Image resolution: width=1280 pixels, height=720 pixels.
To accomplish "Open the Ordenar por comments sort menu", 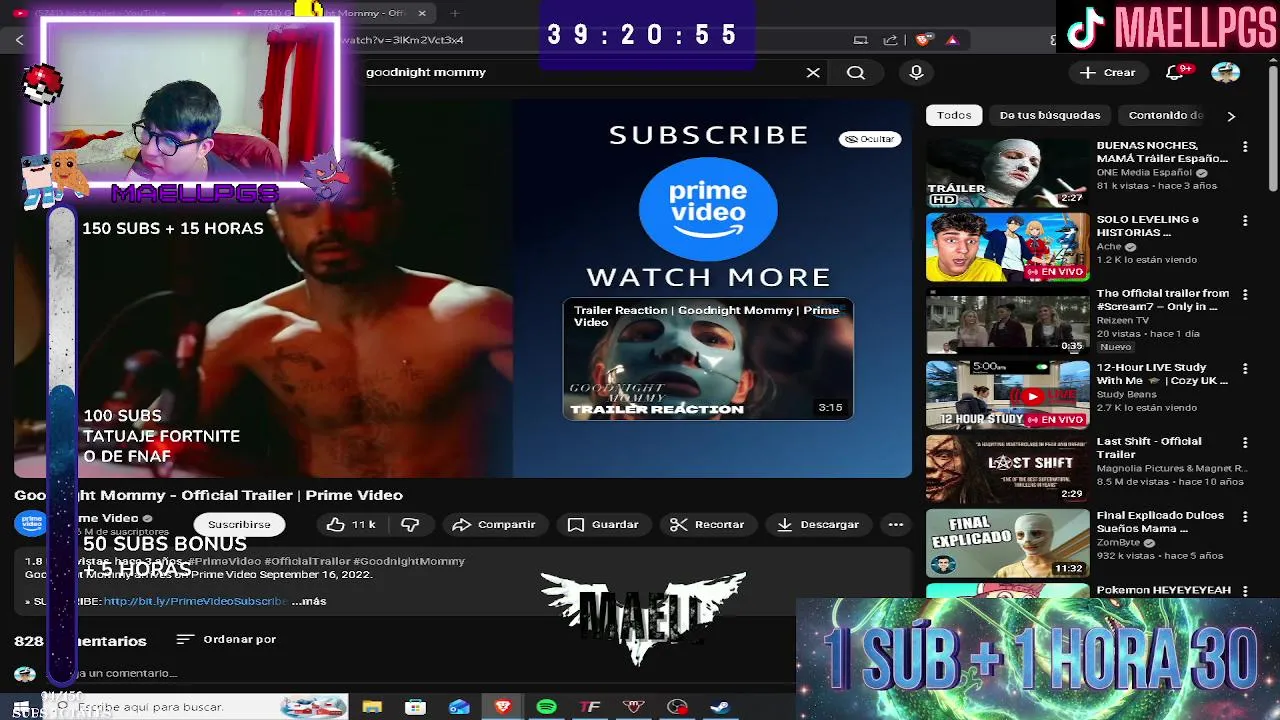I will 226,639.
